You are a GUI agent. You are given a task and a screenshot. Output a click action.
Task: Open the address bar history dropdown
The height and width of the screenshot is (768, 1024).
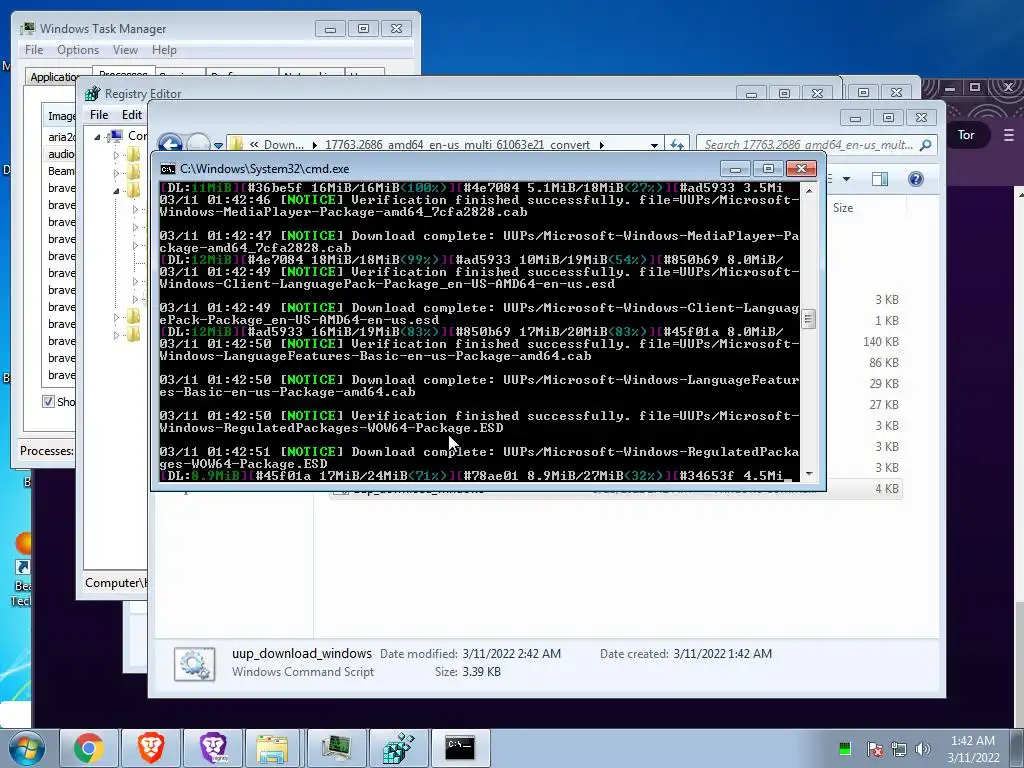click(654, 145)
